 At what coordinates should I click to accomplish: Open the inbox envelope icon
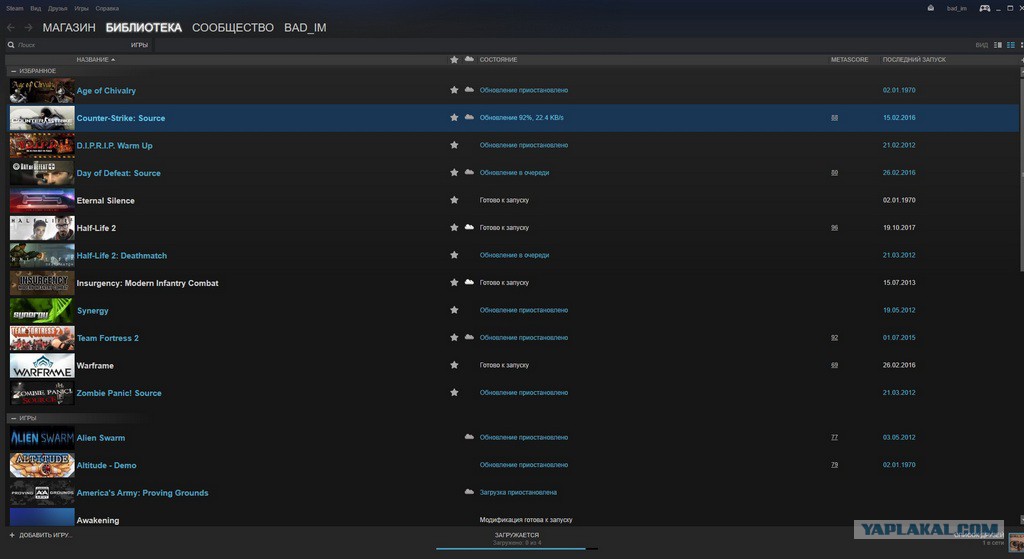(x=931, y=8)
